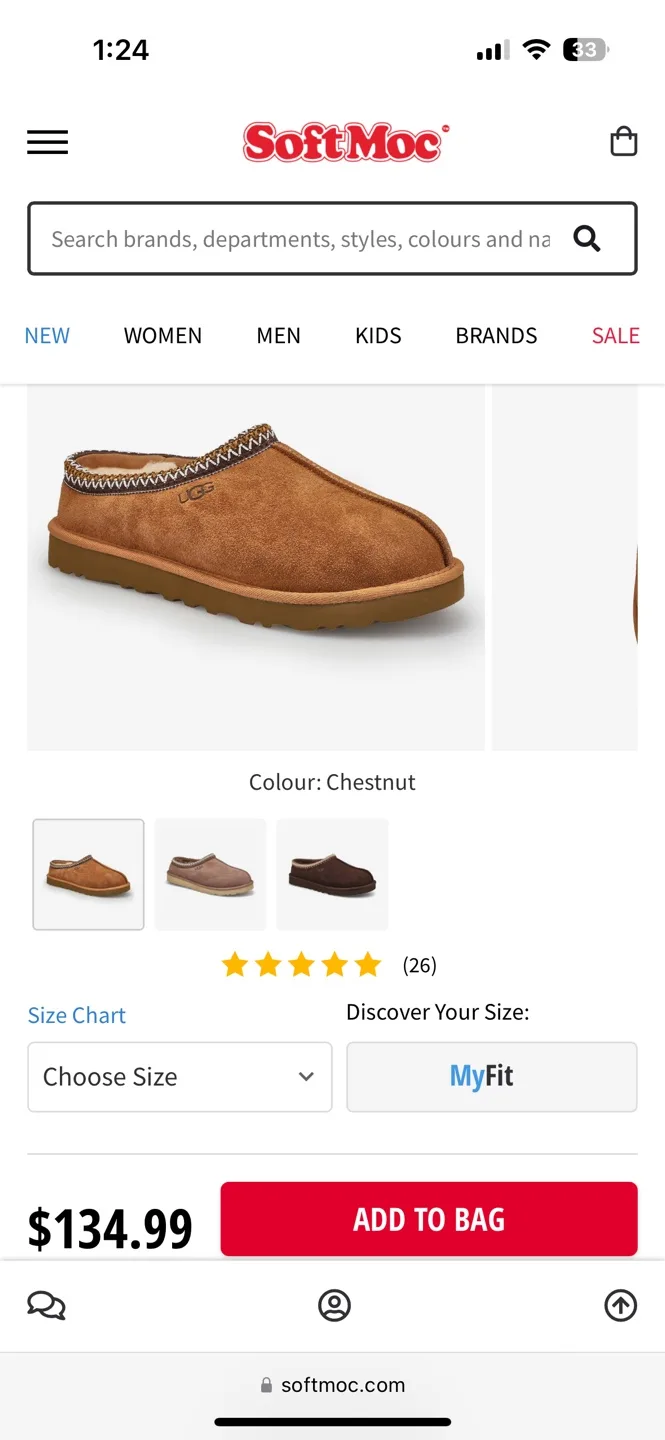Open the hamburger navigation menu

(x=47, y=142)
